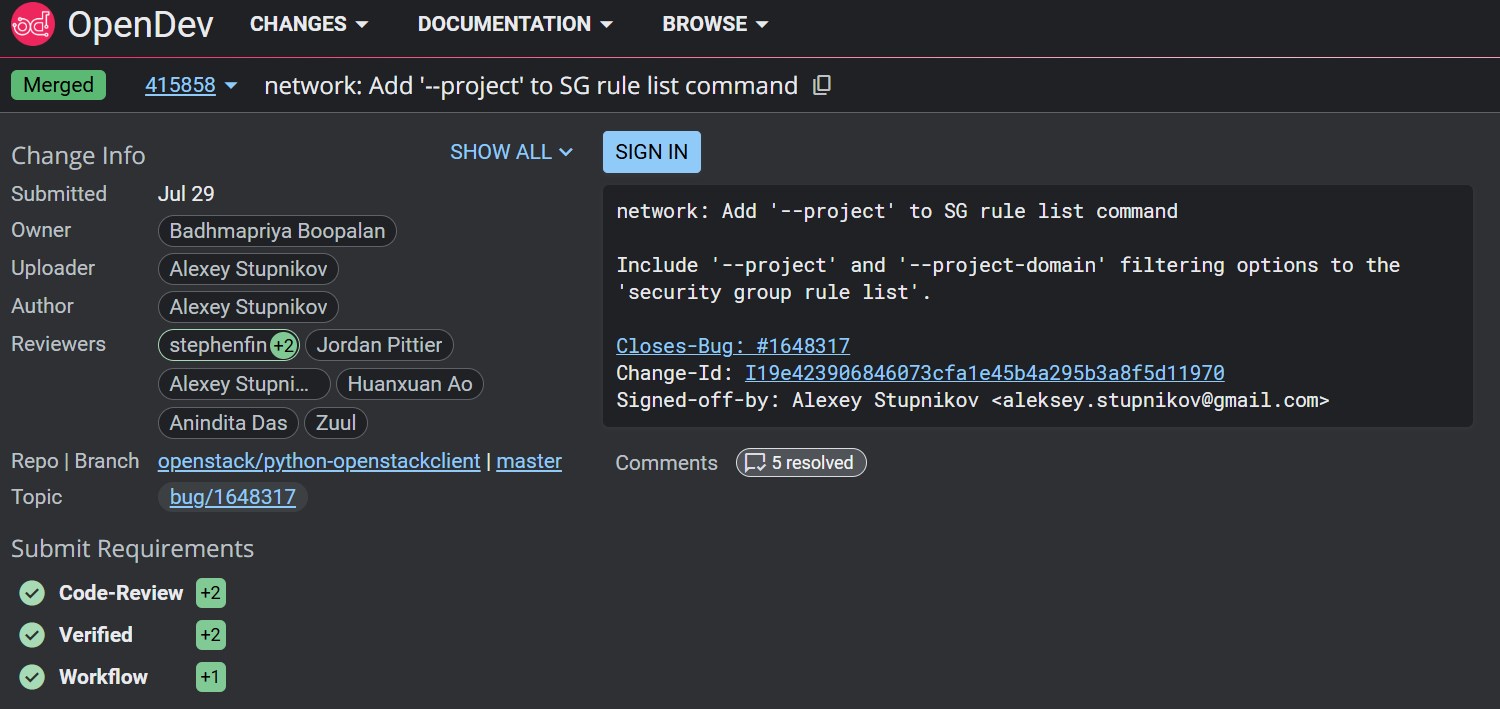Go to the master branch link
Screen dimensions: 1500x709
pyautogui.click(x=529, y=461)
